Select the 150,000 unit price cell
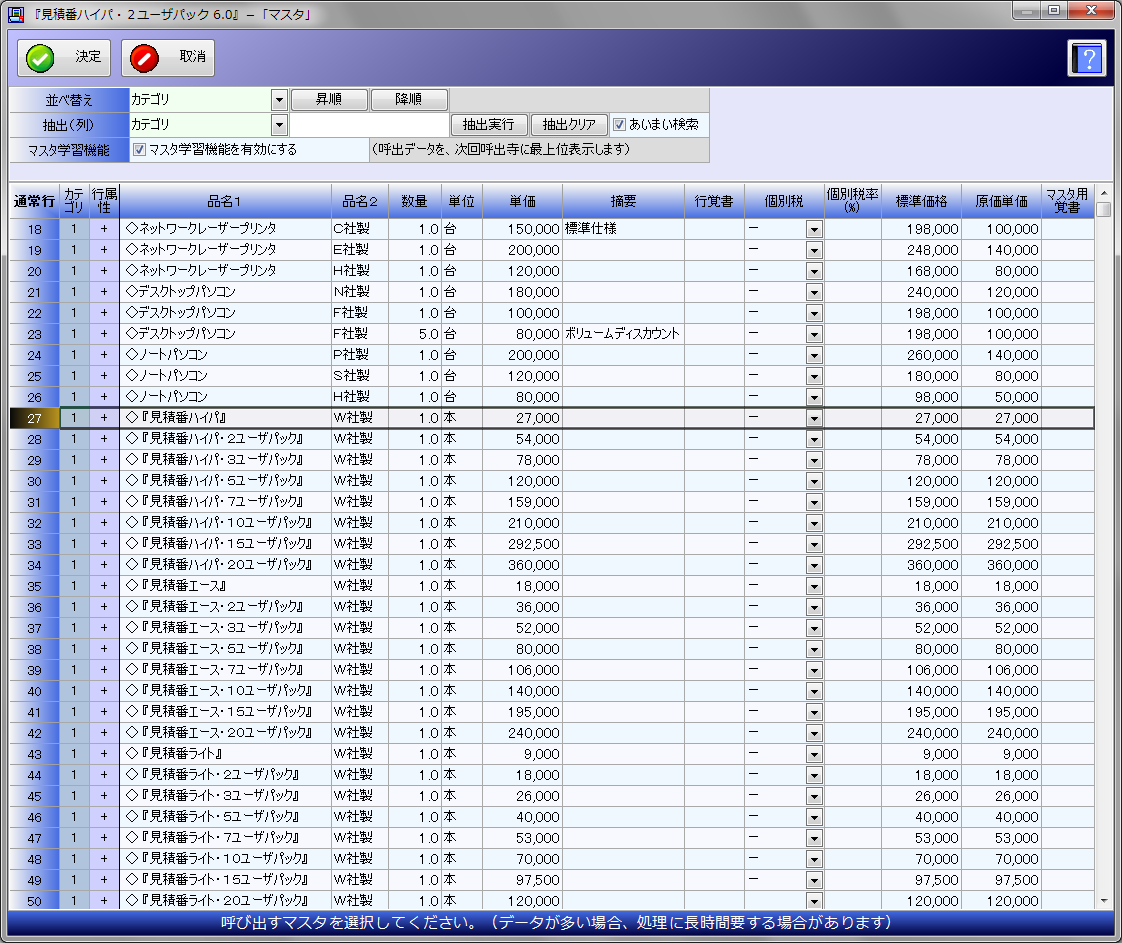Viewport: 1122px width, 943px height. 522,229
